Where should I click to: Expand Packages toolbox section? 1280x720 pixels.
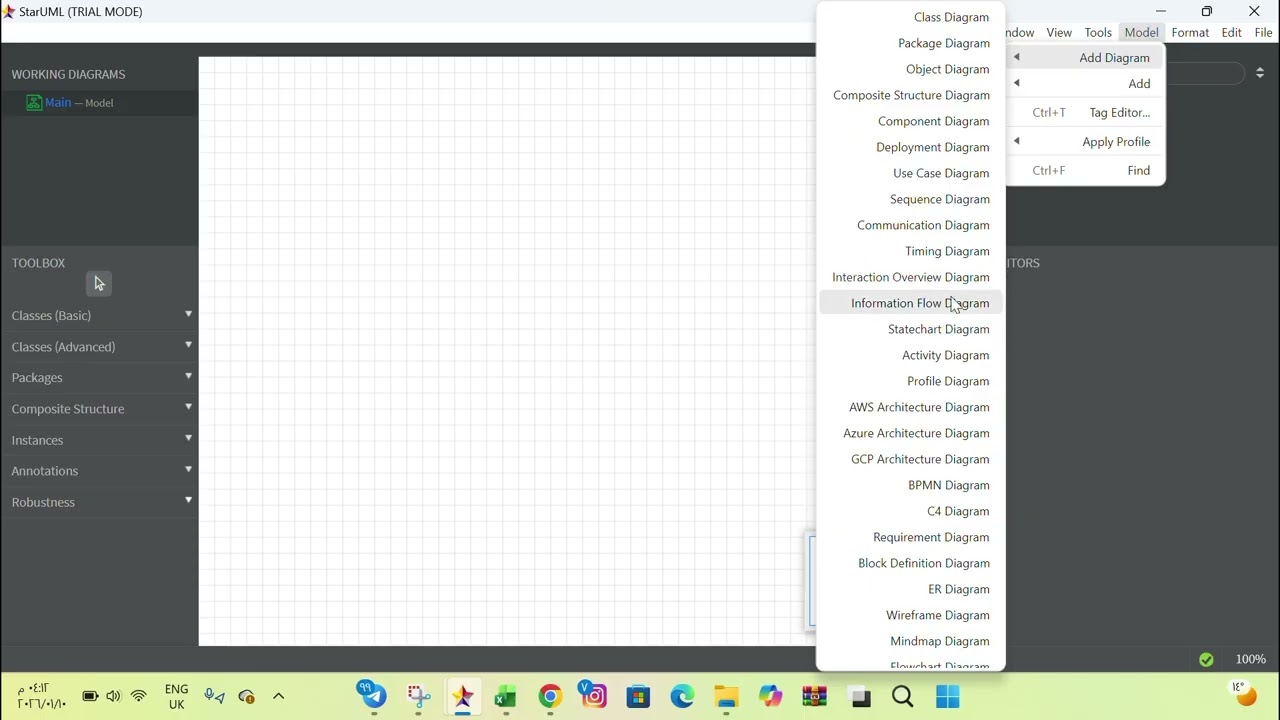point(101,378)
